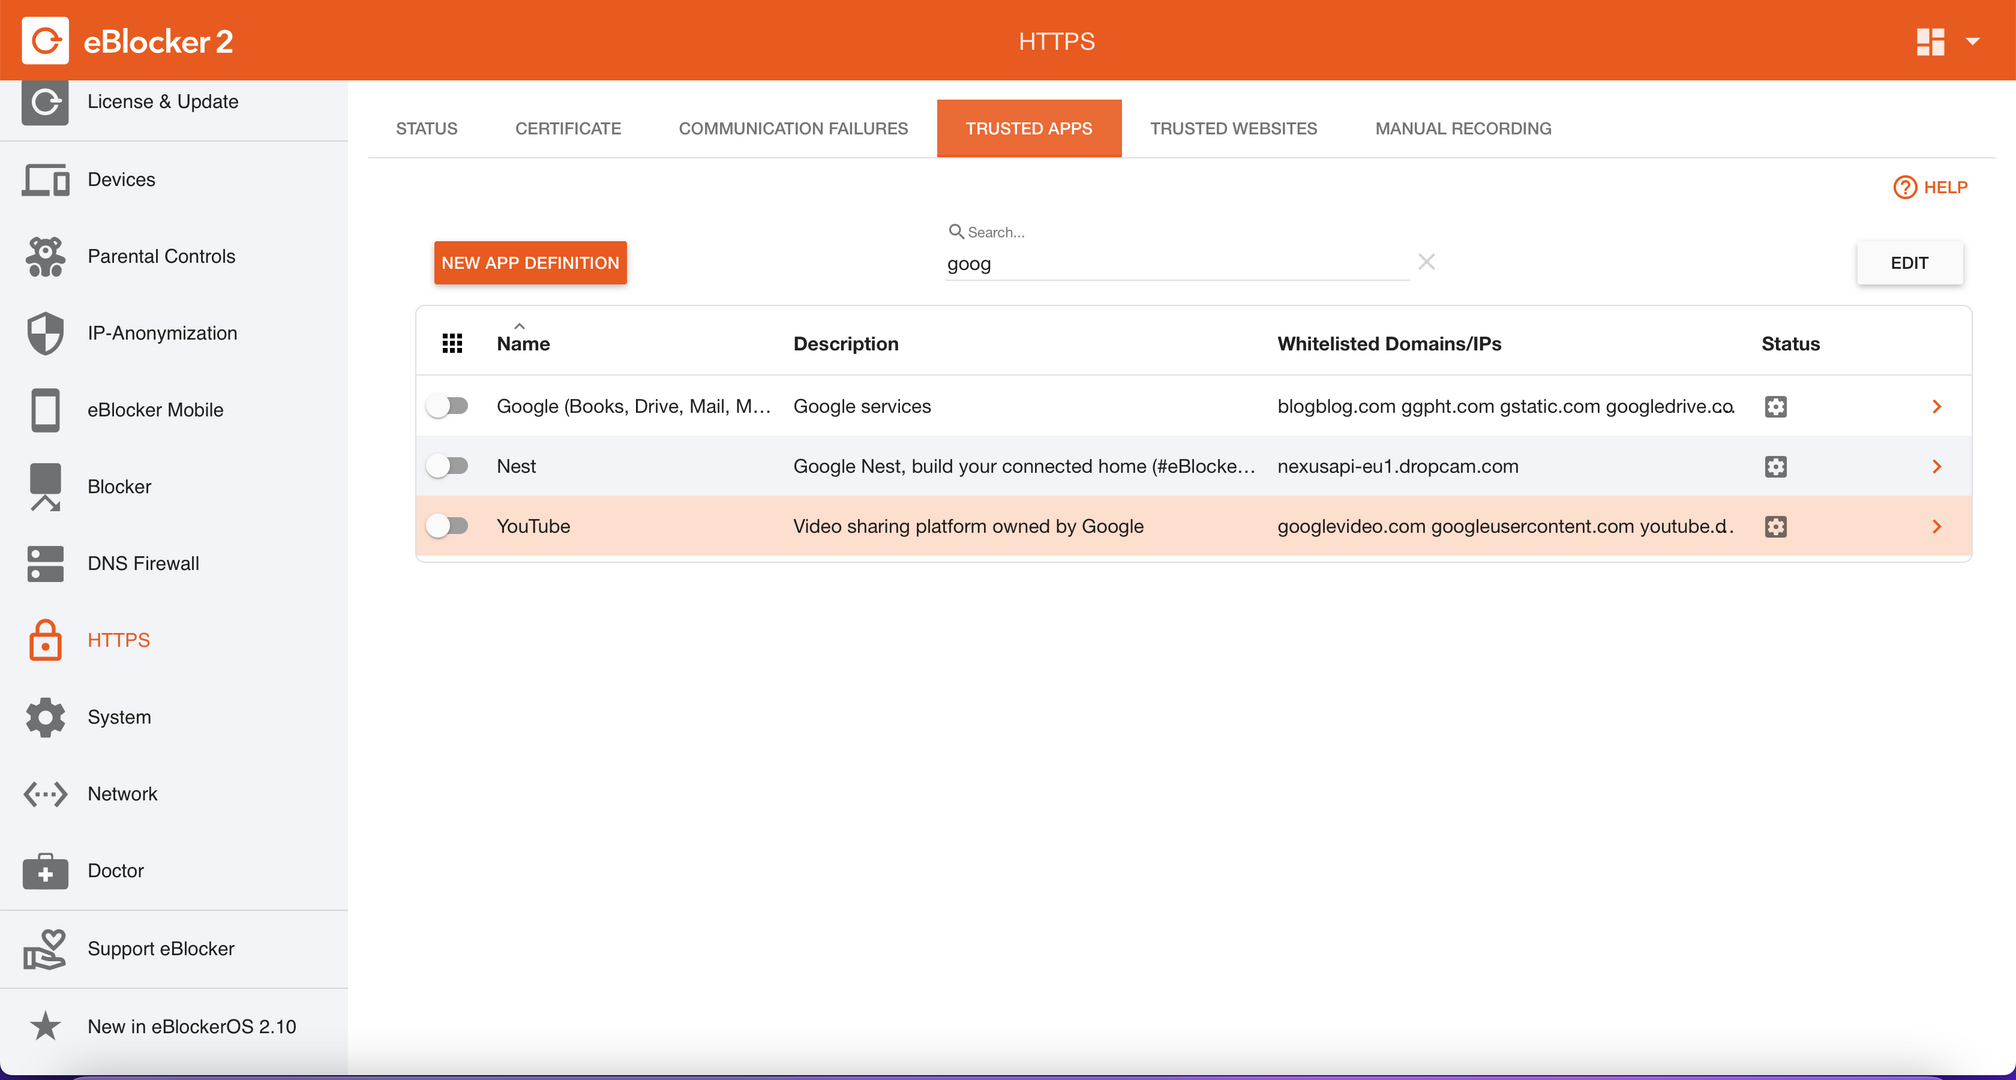Turn on the YouTube trusted app switch

pos(447,526)
